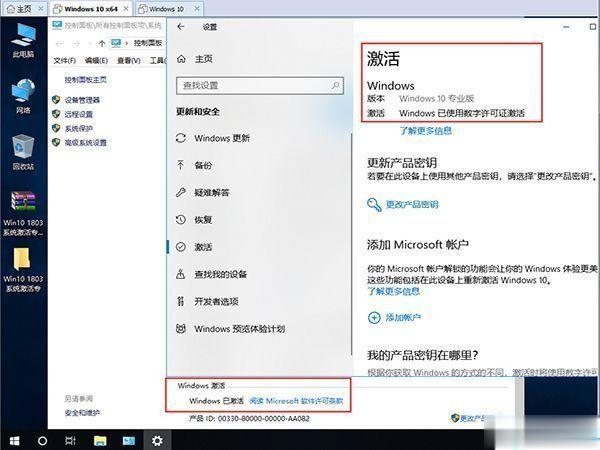This screenshot has height=450, width=600.
Task: Minimize the Settings window
Action: click(x=566, y=27)
